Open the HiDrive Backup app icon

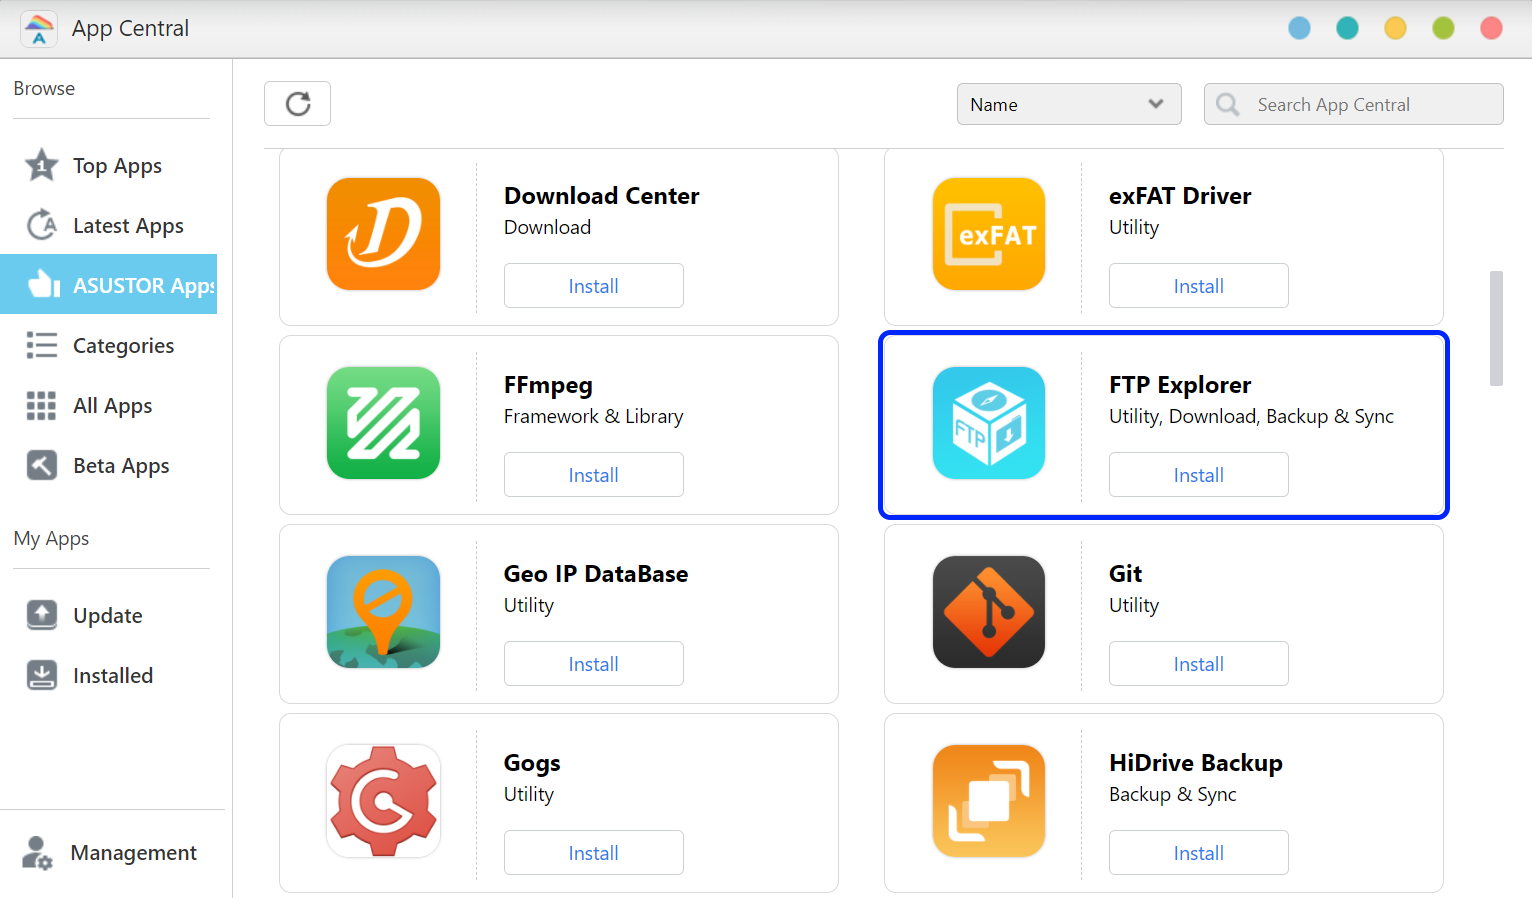click(989, 801)
